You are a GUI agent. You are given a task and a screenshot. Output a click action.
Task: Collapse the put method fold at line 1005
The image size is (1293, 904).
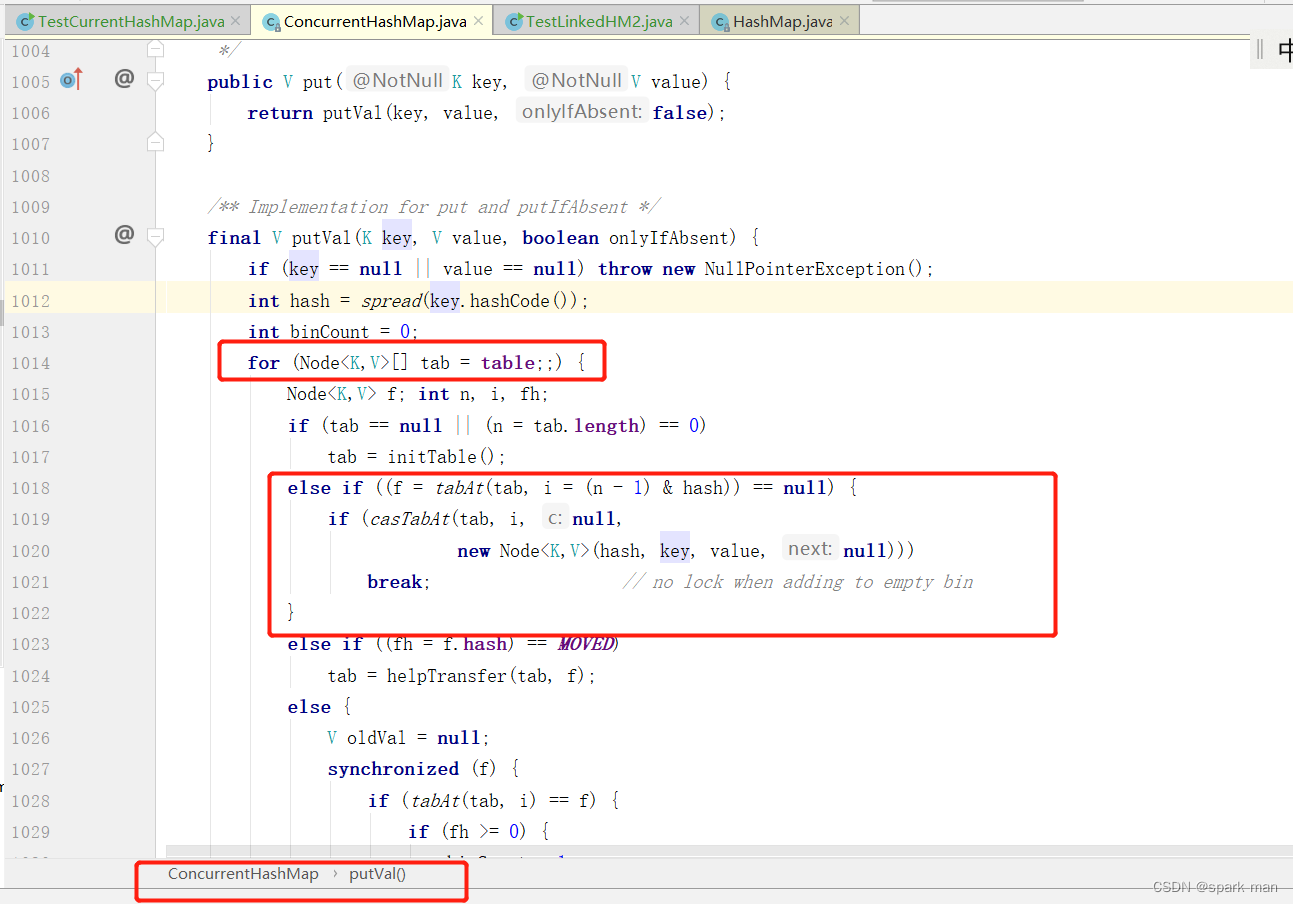tap(155, 81)
